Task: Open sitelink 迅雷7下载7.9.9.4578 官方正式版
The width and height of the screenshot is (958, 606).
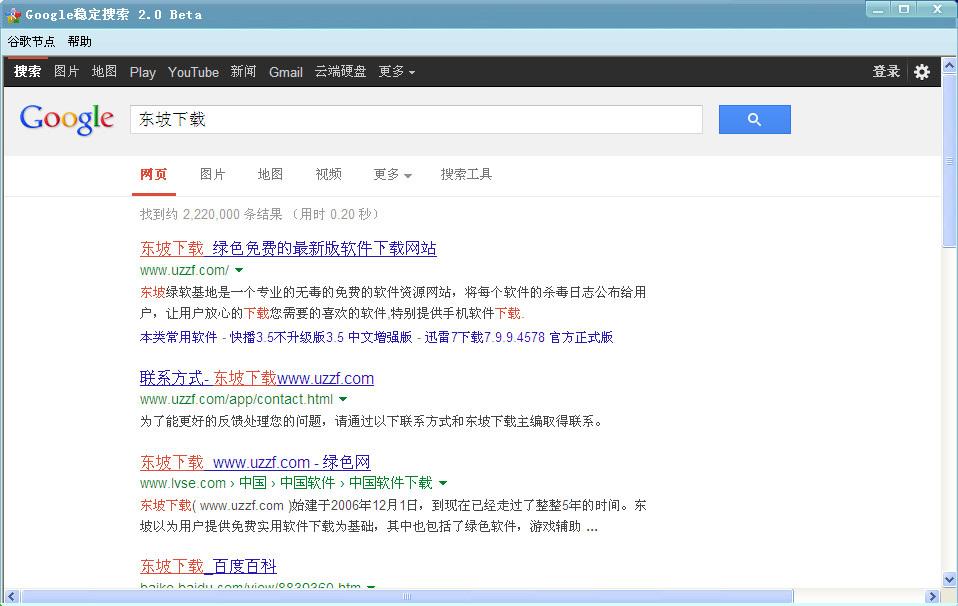Action: [519, 337]
